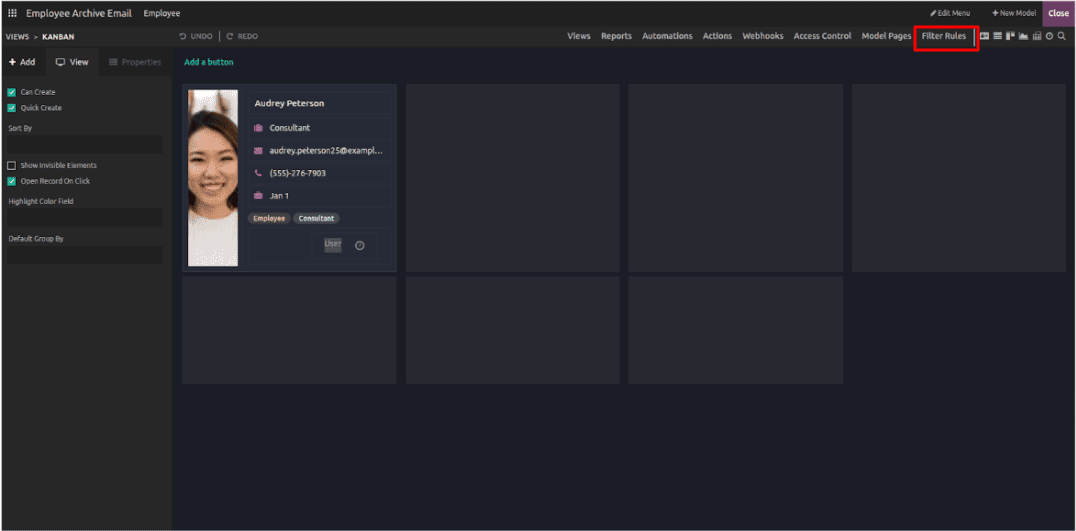Open the Filter Rules menu
The height and width of the screenshot is (531, 1076).
click(944, 36)
